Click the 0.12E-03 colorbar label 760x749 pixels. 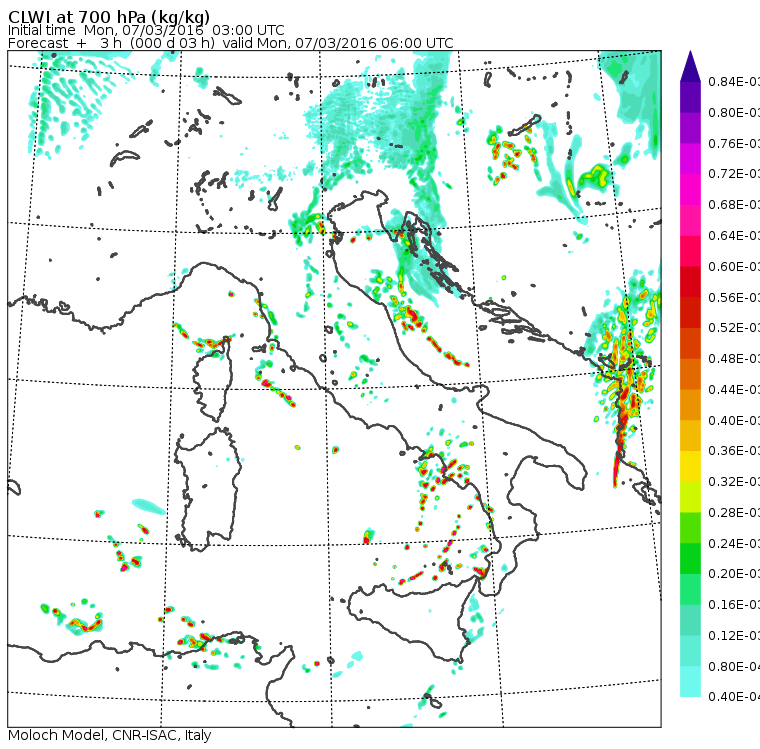click(734, 636)
